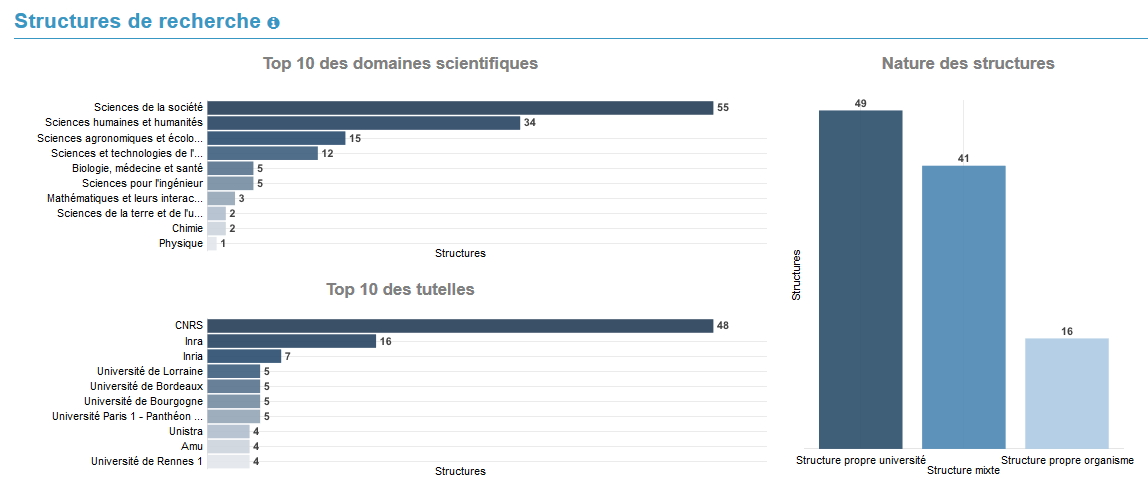Click the Structure mixte axis label
This screenshot has width=1148, height=504.
pos(964,472)
